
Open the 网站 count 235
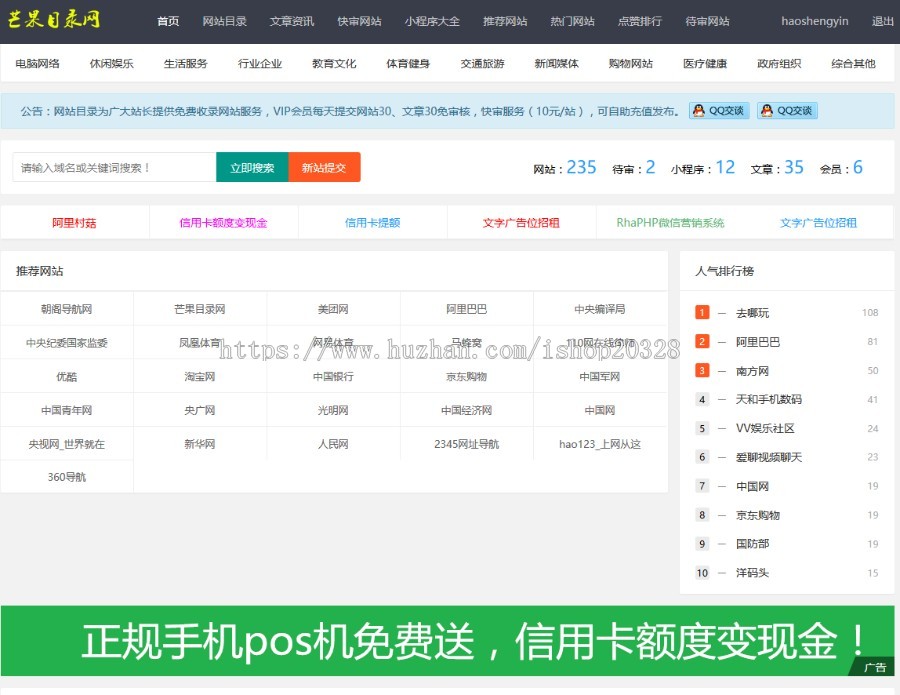point(581,167)
